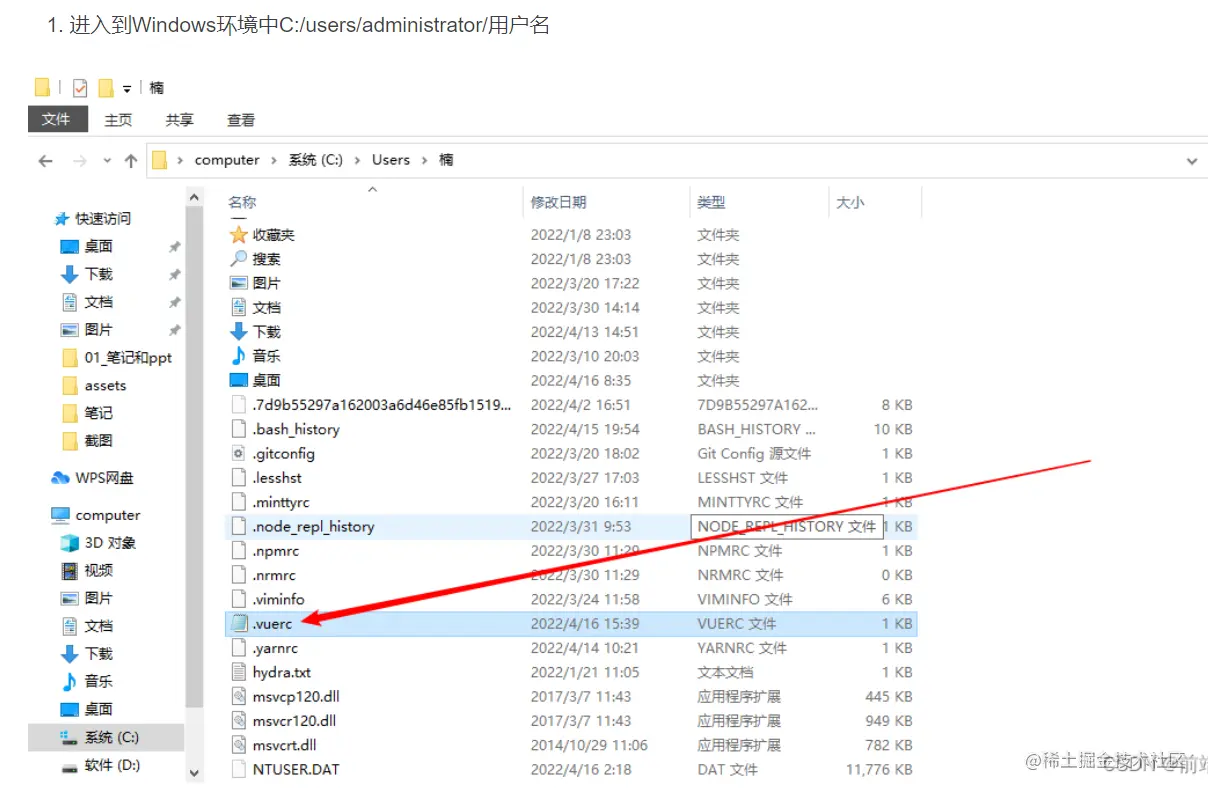Click 'computer' in the address breadcrumb

click(227, 160)
